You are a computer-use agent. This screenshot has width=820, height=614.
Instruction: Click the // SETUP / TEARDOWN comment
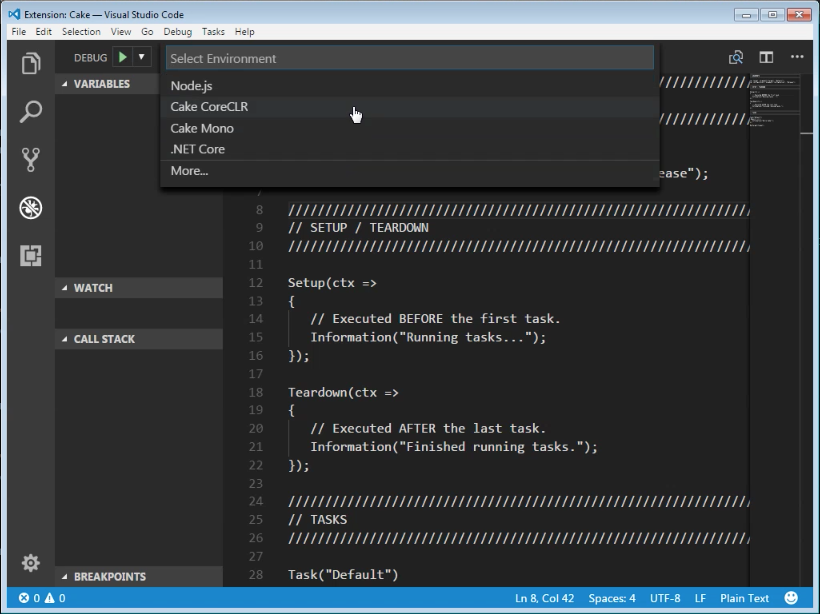click(x=358, y=228)
